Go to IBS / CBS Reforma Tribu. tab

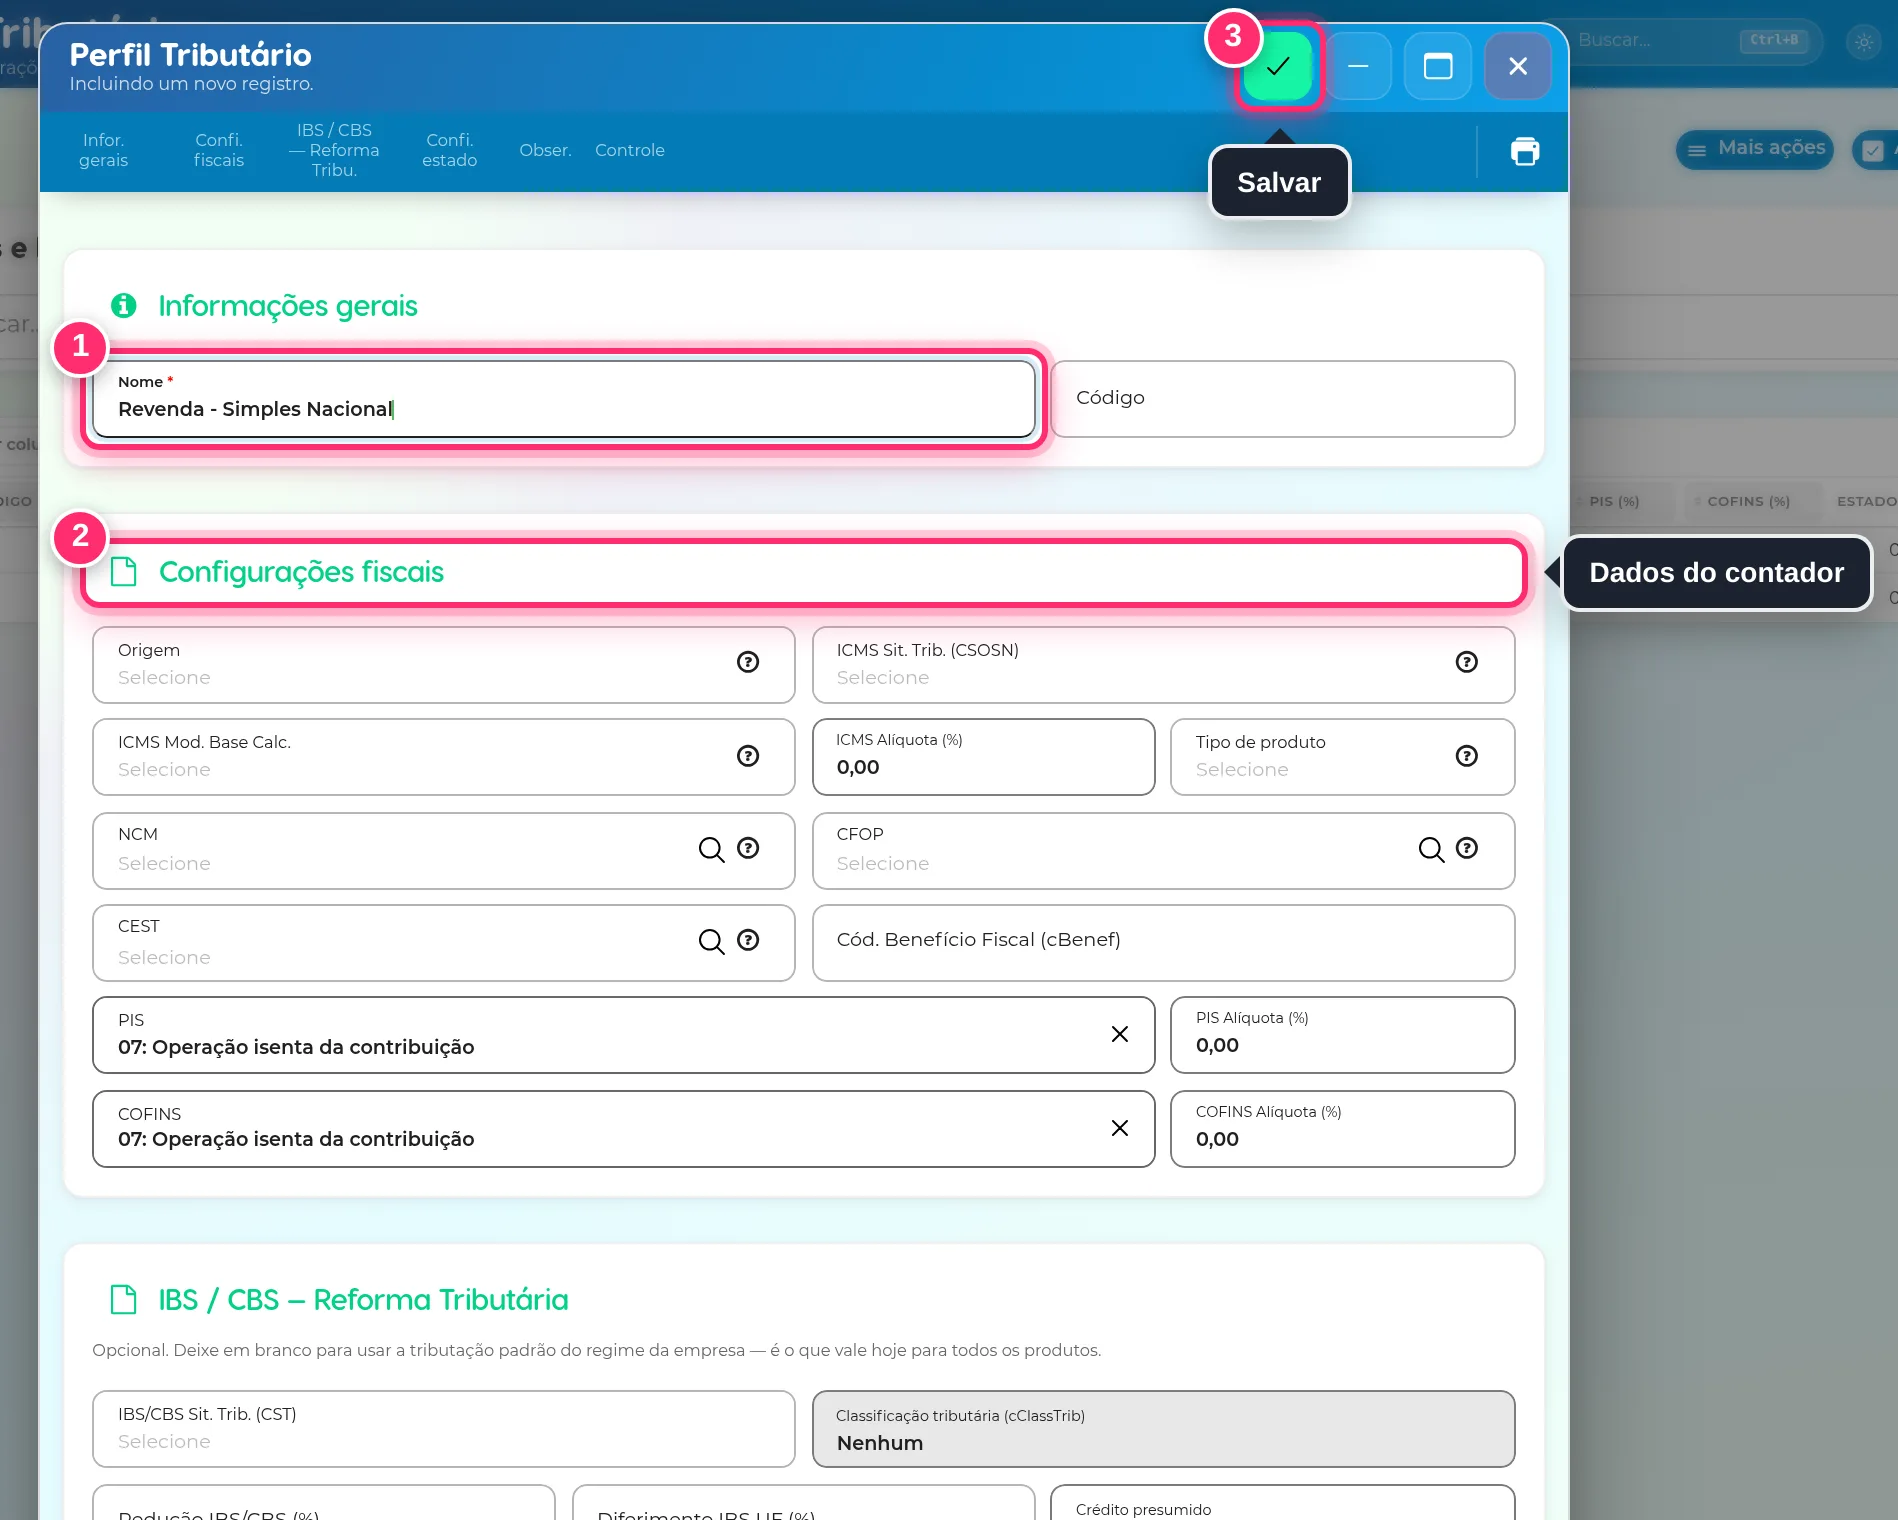pos(334,150)
